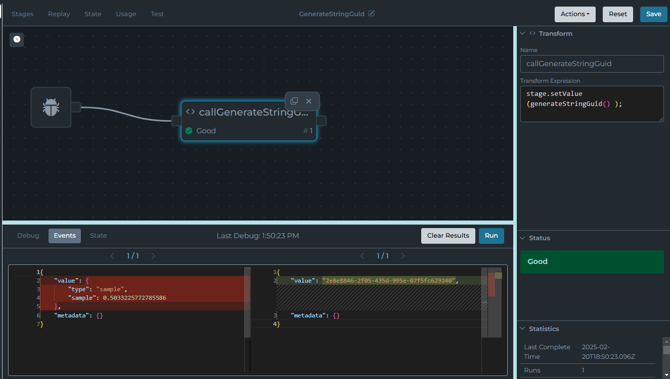Collapse the Transform section

(523, 33)
